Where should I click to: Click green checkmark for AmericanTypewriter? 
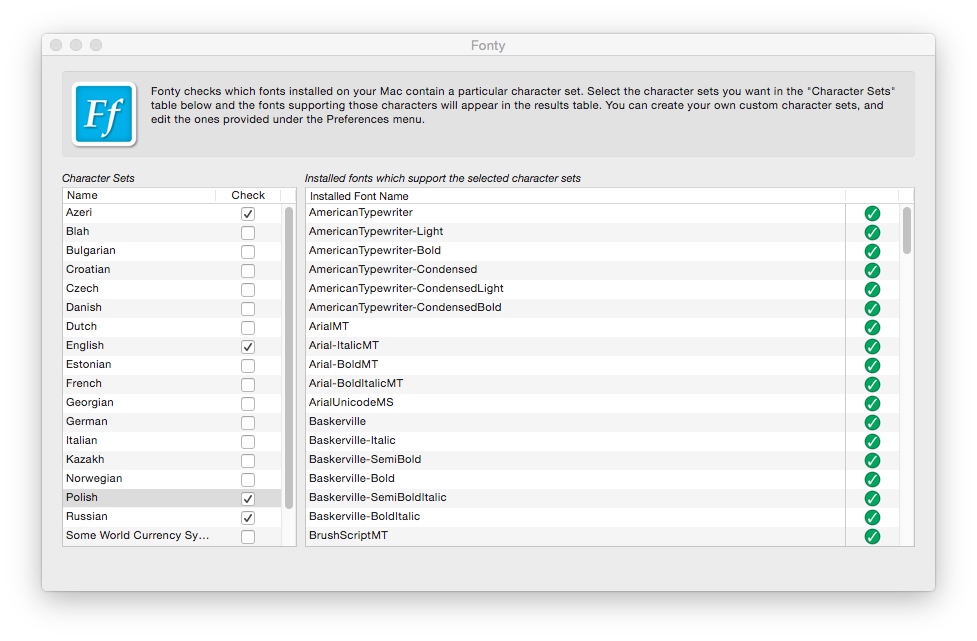click(872, 214)
